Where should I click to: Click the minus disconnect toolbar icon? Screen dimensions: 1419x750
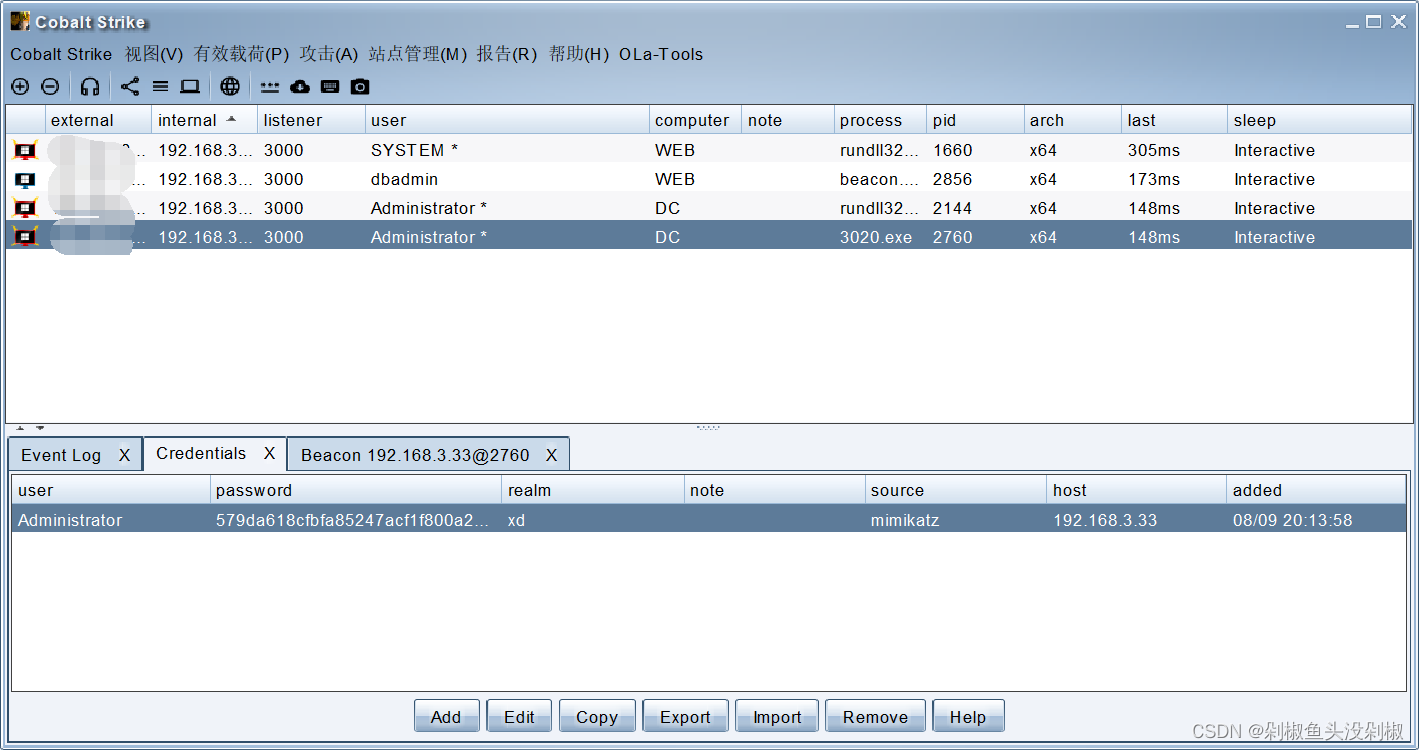(x=50, y=87)
